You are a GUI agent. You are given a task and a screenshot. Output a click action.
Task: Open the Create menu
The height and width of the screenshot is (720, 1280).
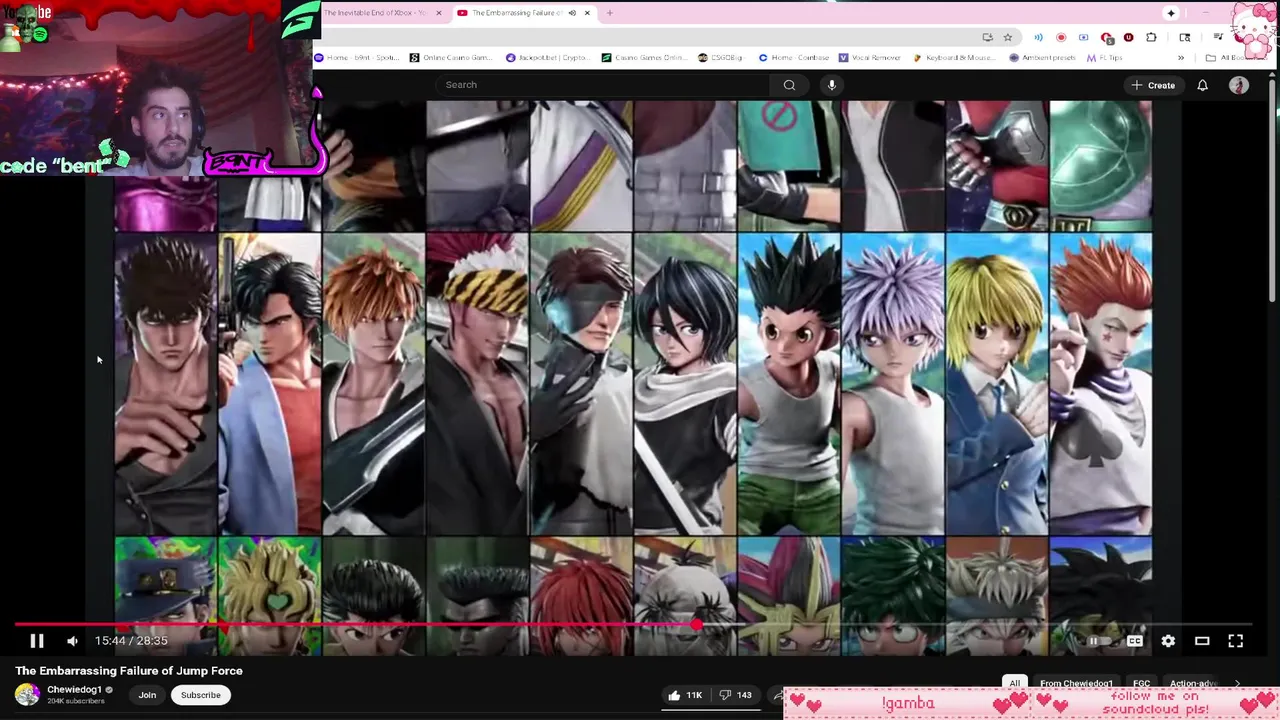click(1153, 85)
